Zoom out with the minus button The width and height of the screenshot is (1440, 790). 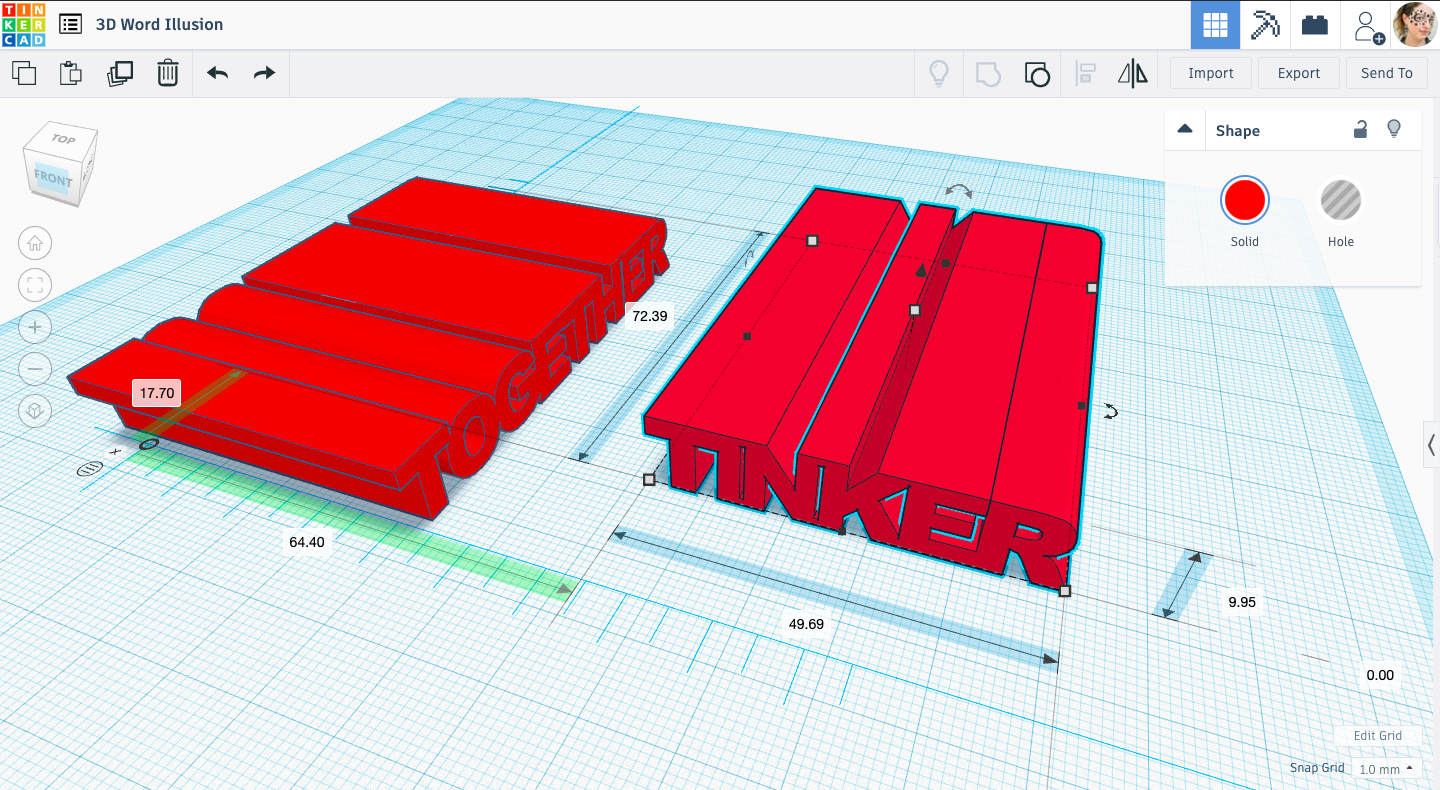point(35,369)
